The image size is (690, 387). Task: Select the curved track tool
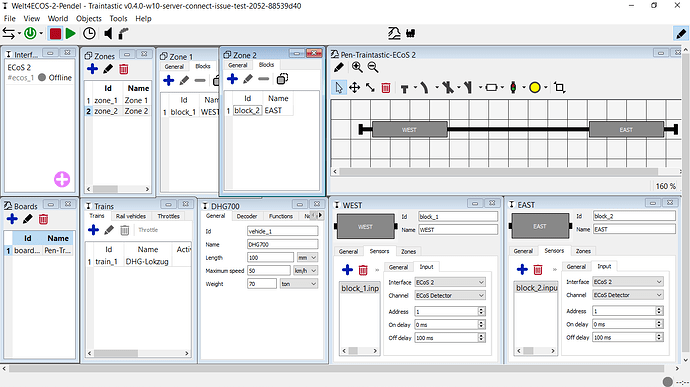pos(424,88)
